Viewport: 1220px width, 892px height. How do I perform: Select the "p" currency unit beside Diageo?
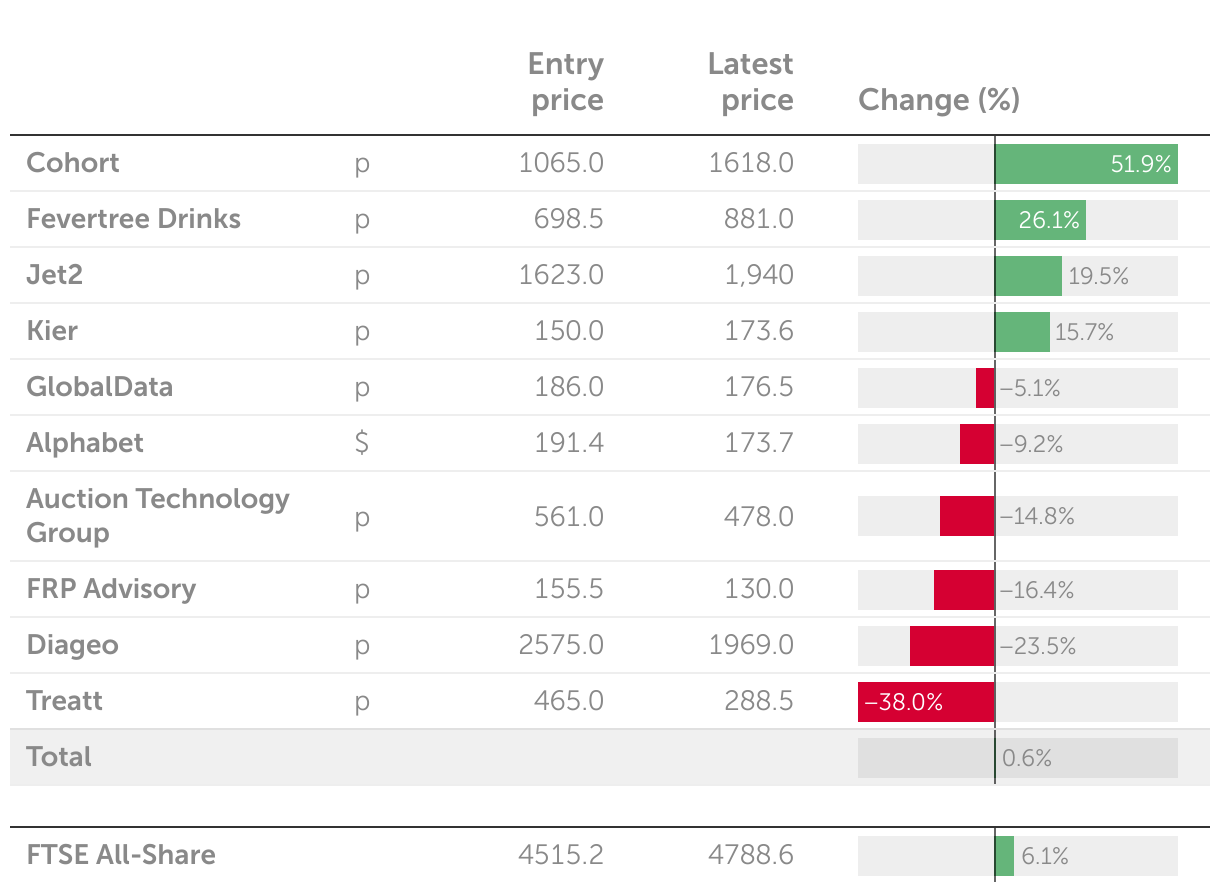[362, 647]
